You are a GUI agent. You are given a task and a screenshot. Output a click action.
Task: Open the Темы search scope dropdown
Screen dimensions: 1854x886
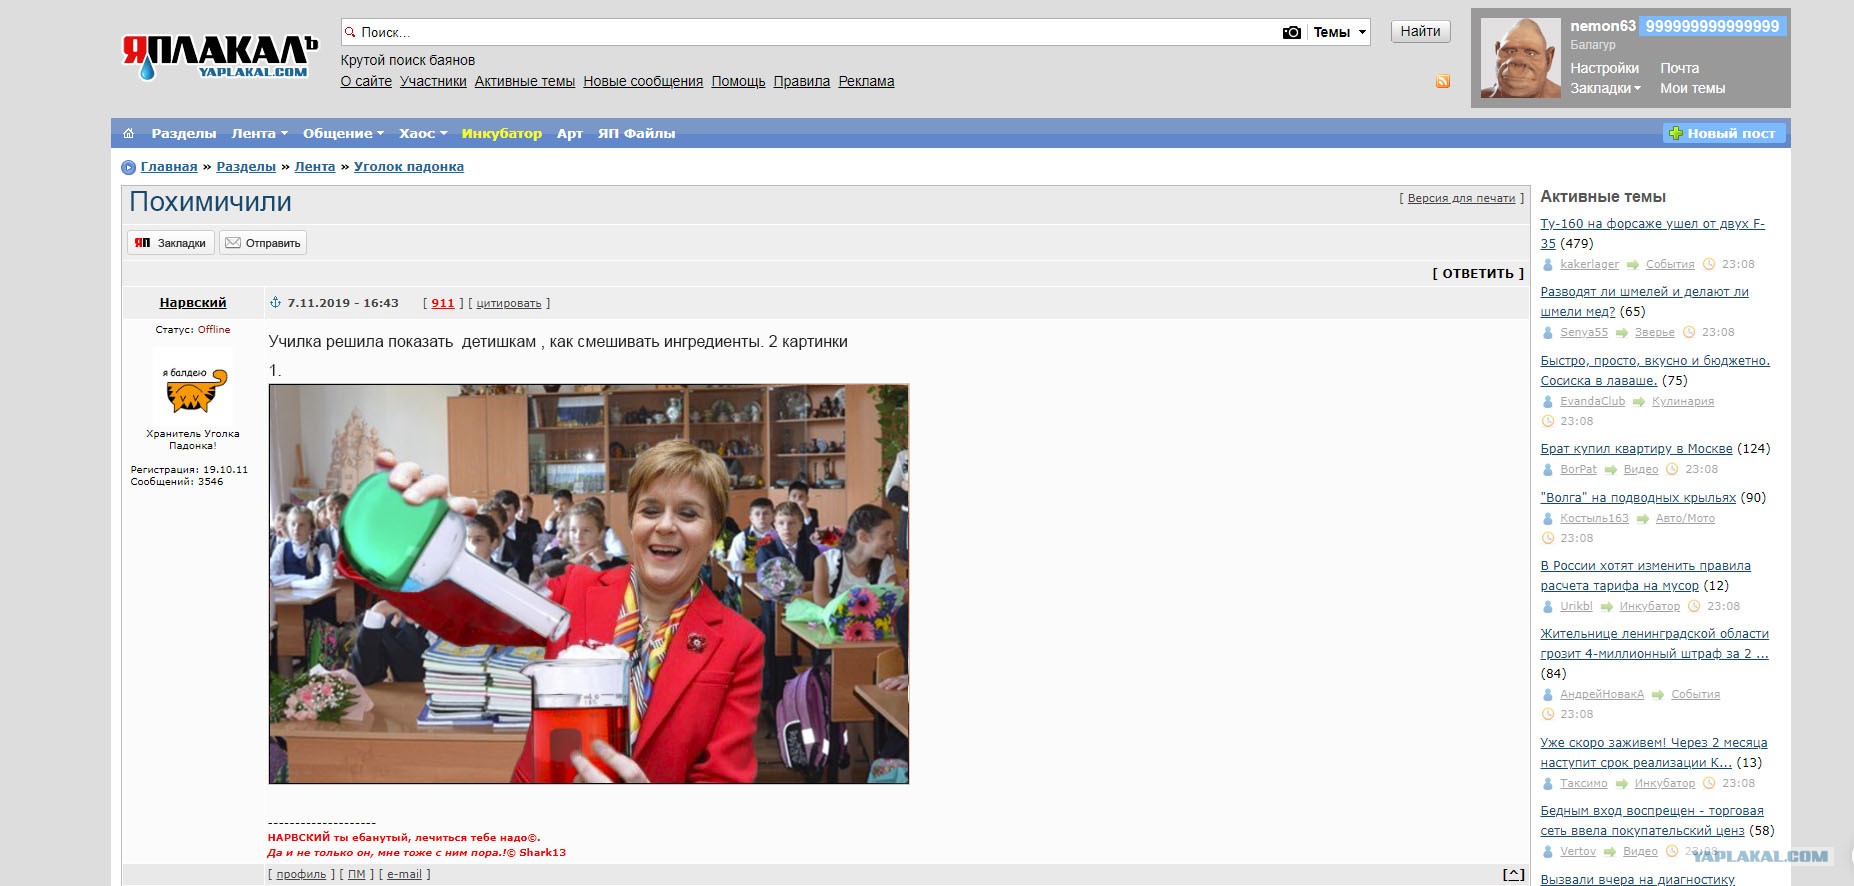tap(1339, 32)
